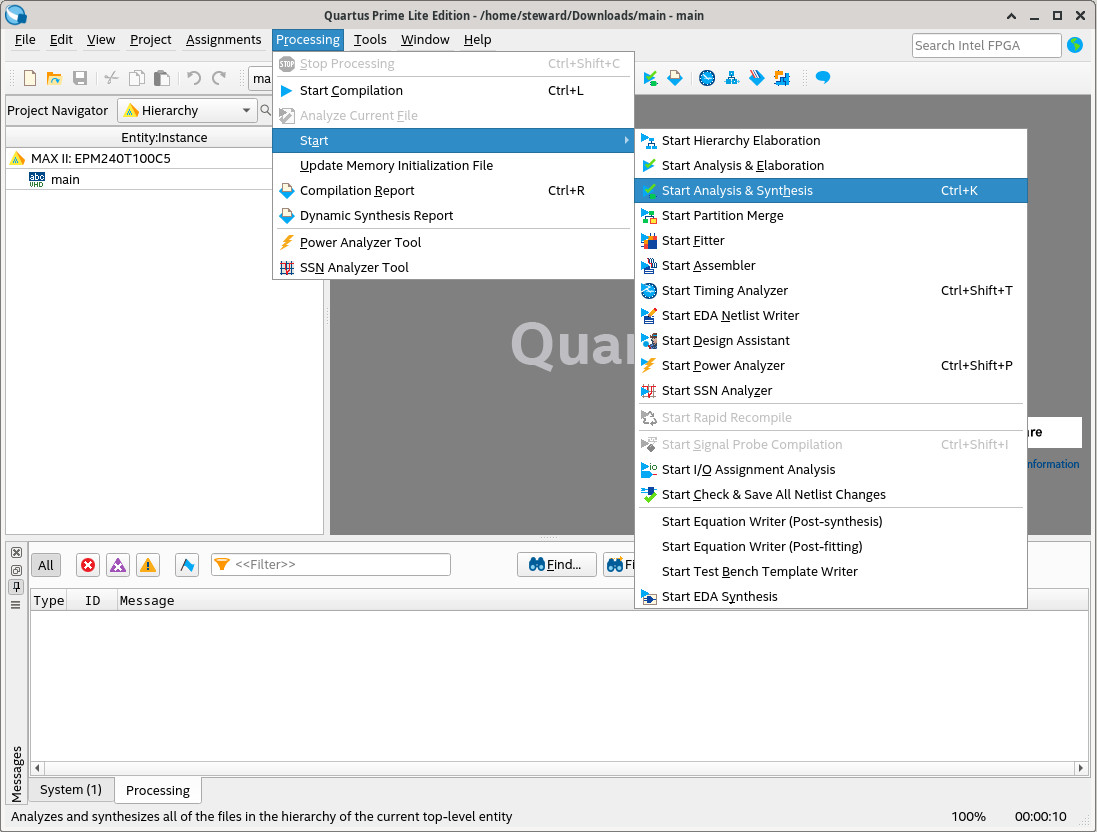The width and height of the screenshot is (1097, 832).
Task: Open the Window menu
Action: click(x=425, y=40)
